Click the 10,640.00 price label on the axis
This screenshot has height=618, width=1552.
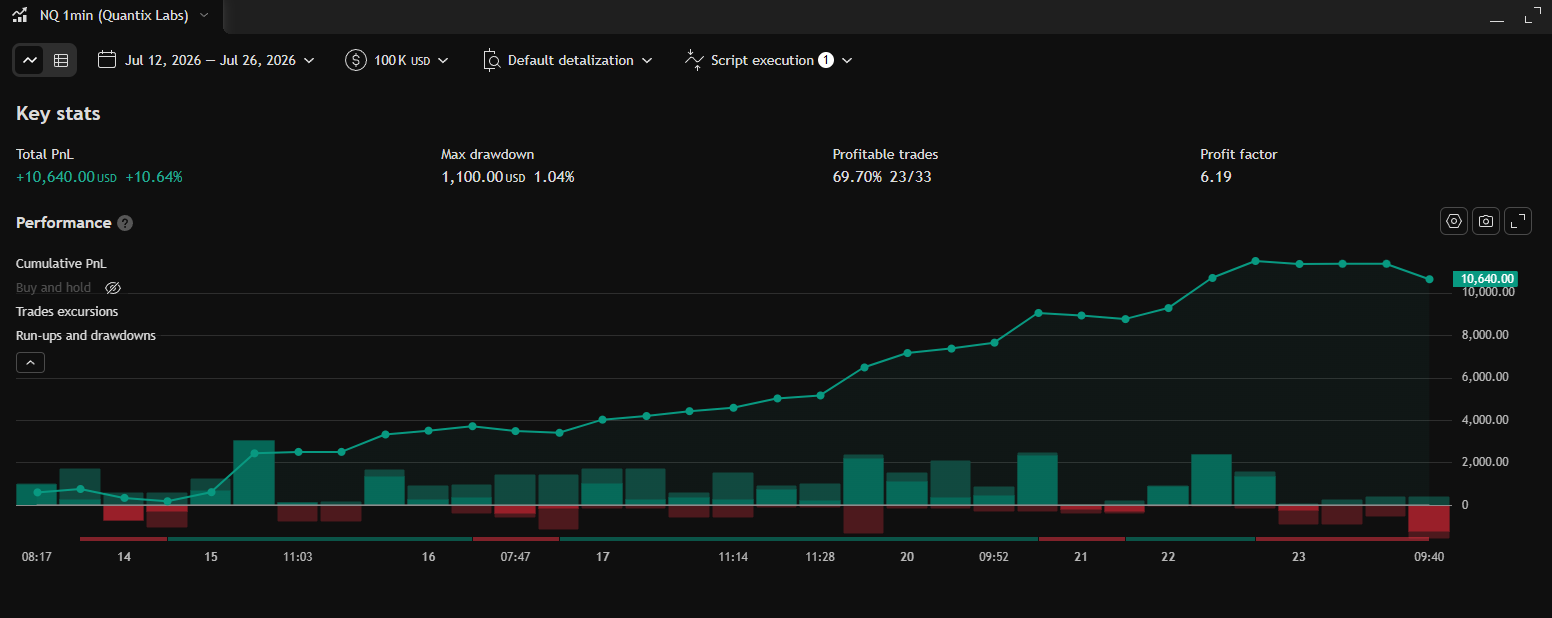tap(1484, 279)
